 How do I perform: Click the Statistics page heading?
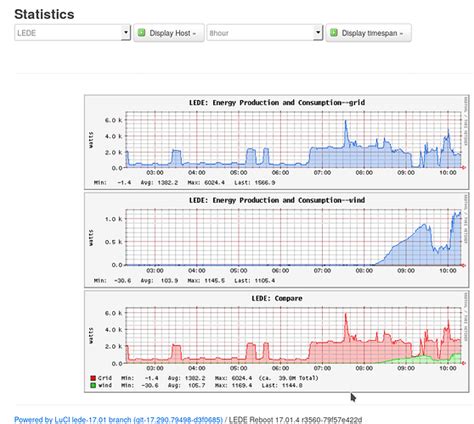[44, 14]
